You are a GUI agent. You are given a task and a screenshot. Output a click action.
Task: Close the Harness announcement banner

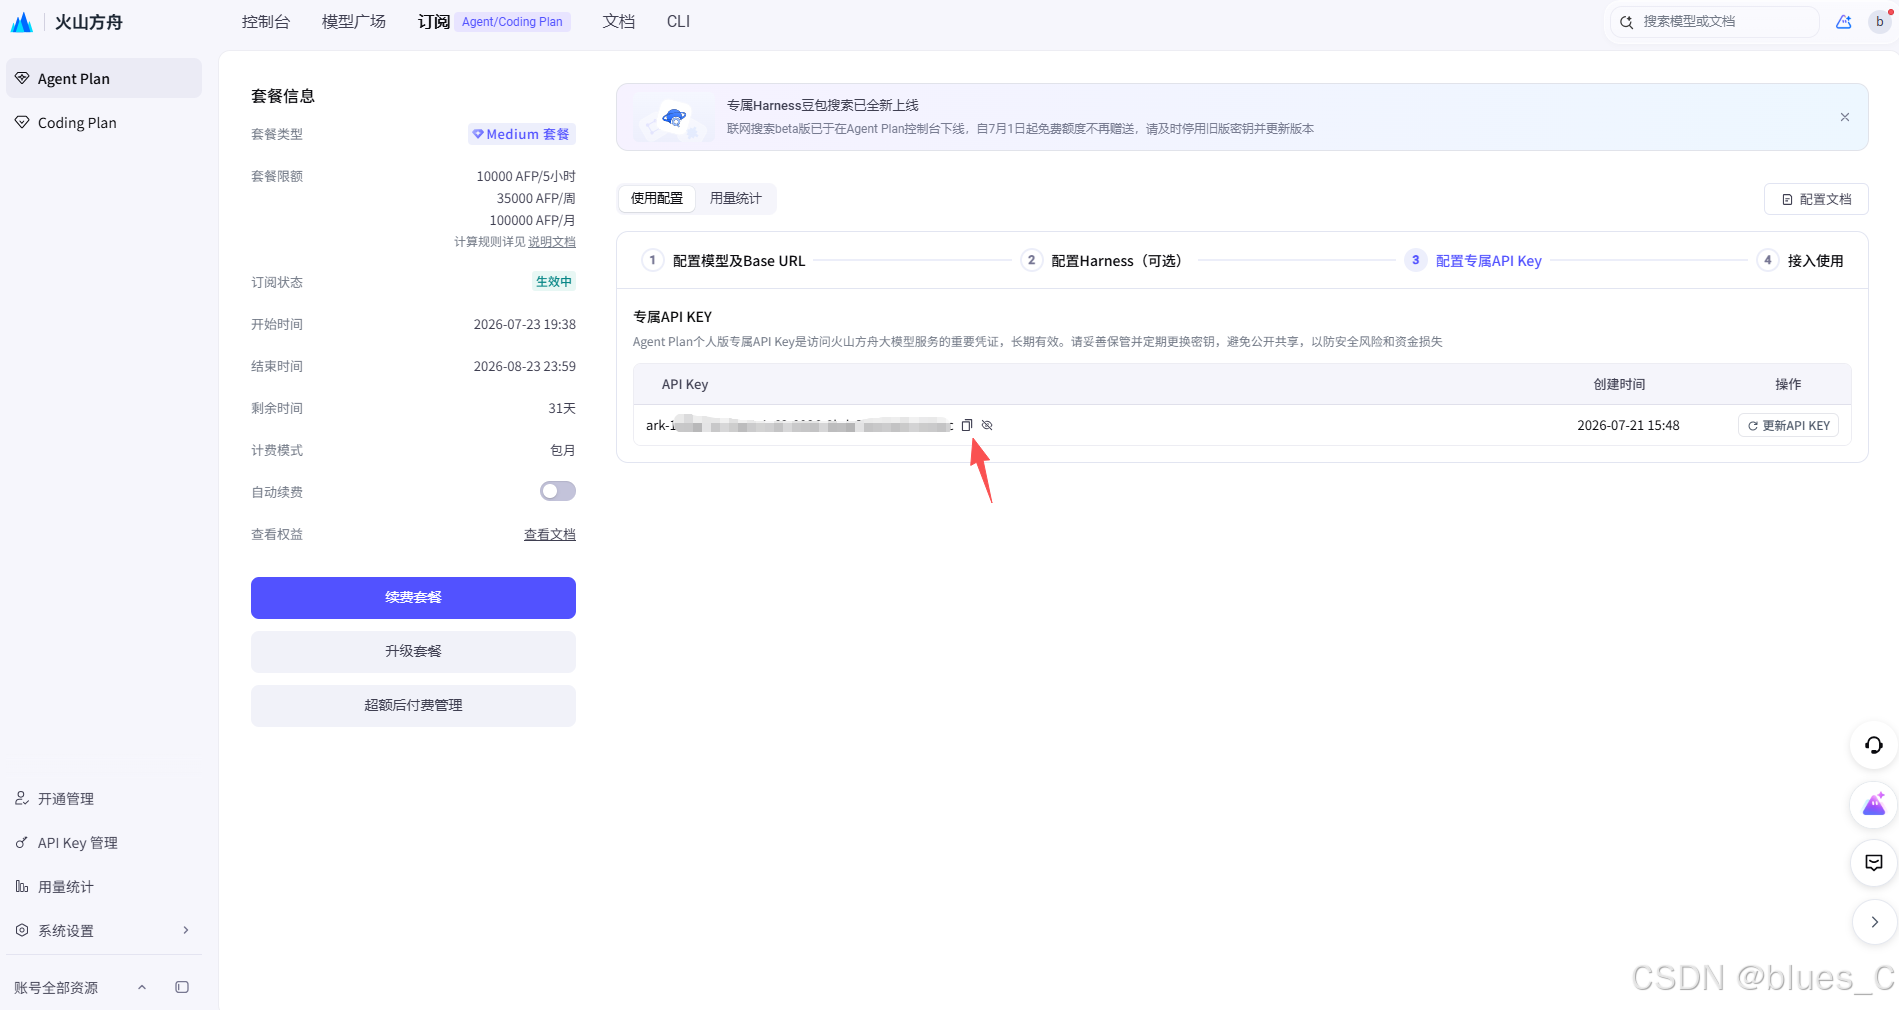pos(1845,117)
